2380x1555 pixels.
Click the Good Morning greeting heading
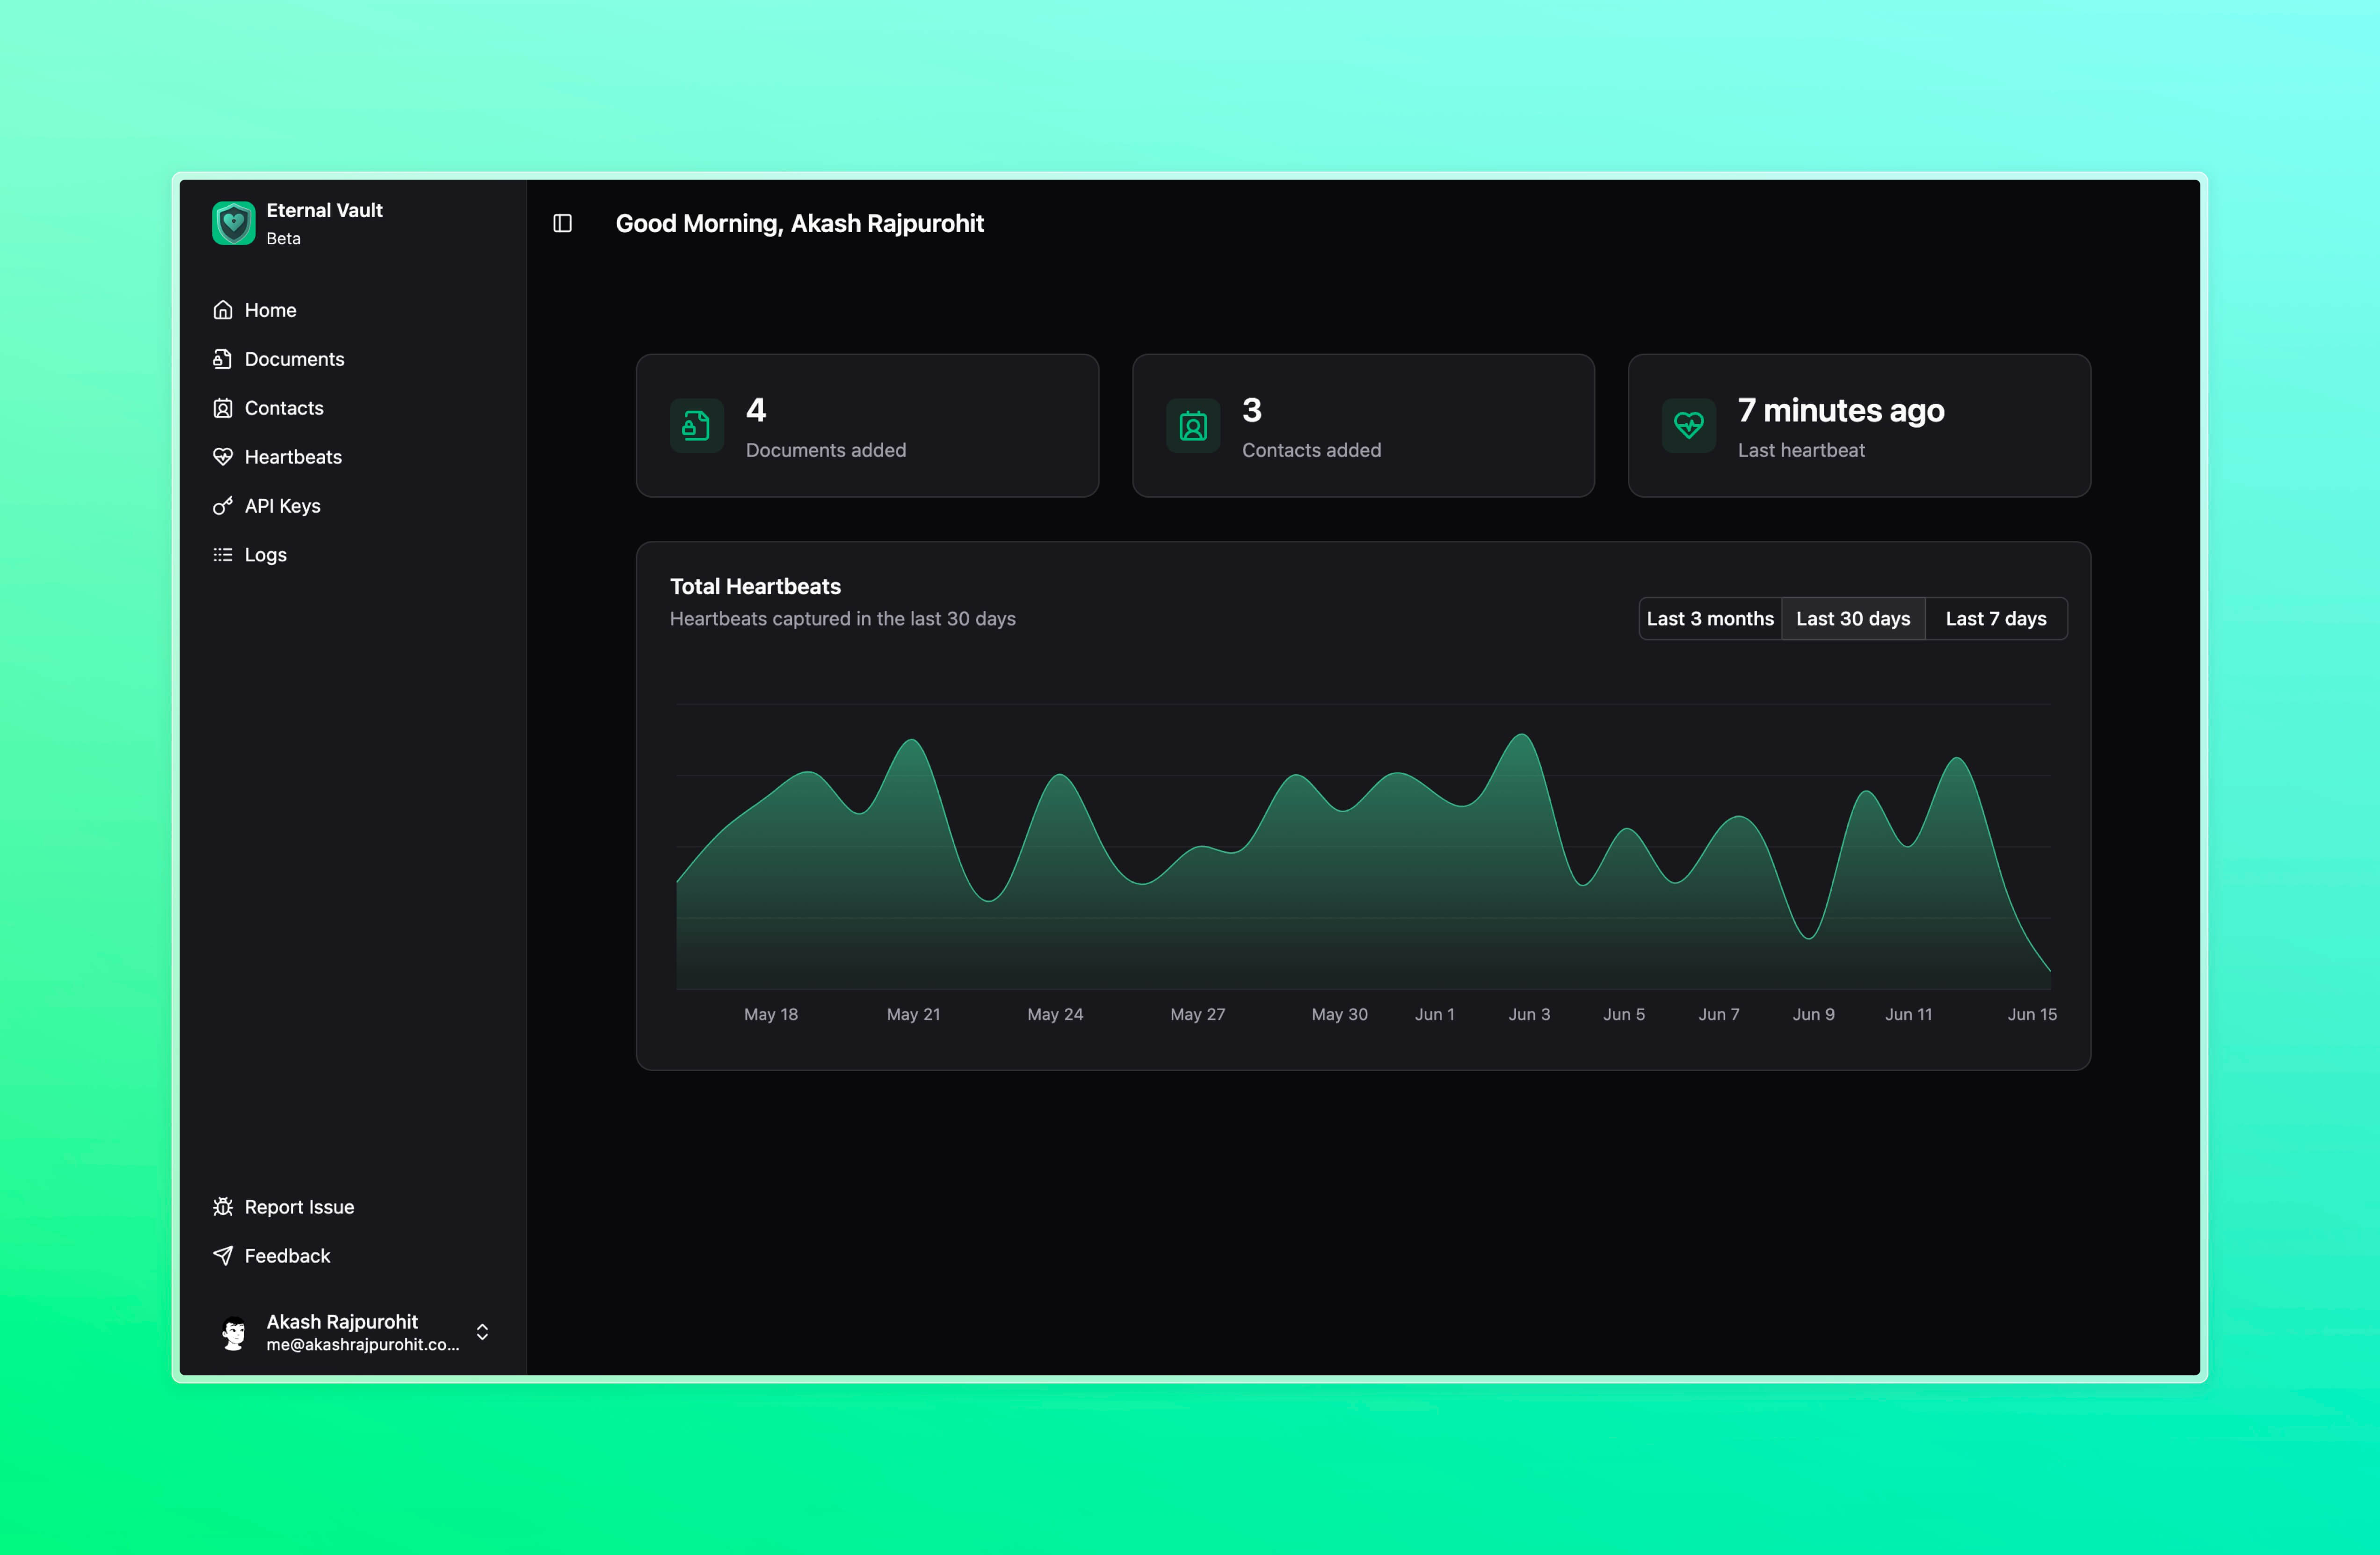[800, 223]
